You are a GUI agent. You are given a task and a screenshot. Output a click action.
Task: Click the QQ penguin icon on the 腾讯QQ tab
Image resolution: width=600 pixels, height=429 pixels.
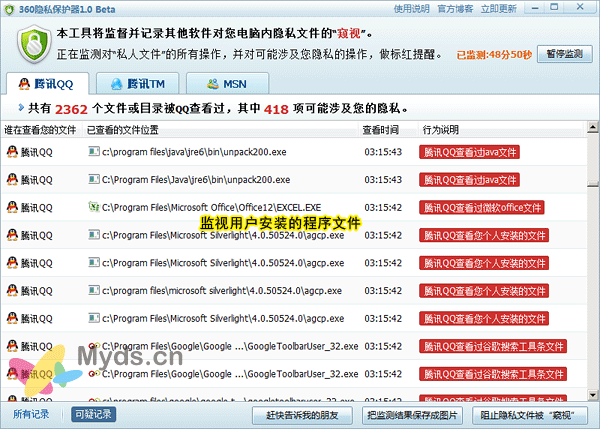pyautogui.click(x=24, y=84)
